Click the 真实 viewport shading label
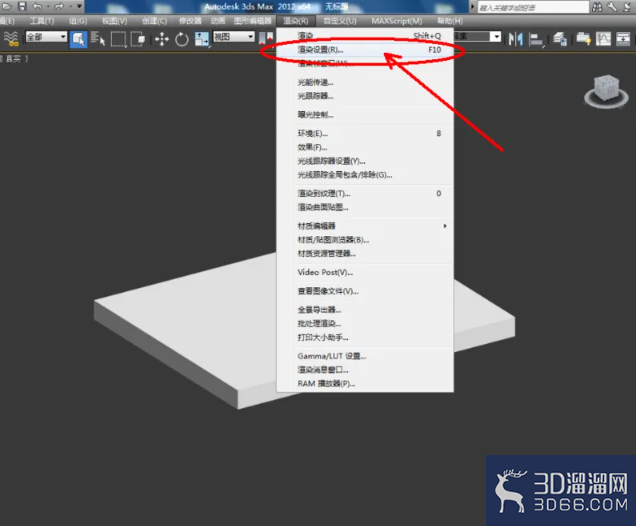This screenshot has height=526, width=636. tap(13, 59)
